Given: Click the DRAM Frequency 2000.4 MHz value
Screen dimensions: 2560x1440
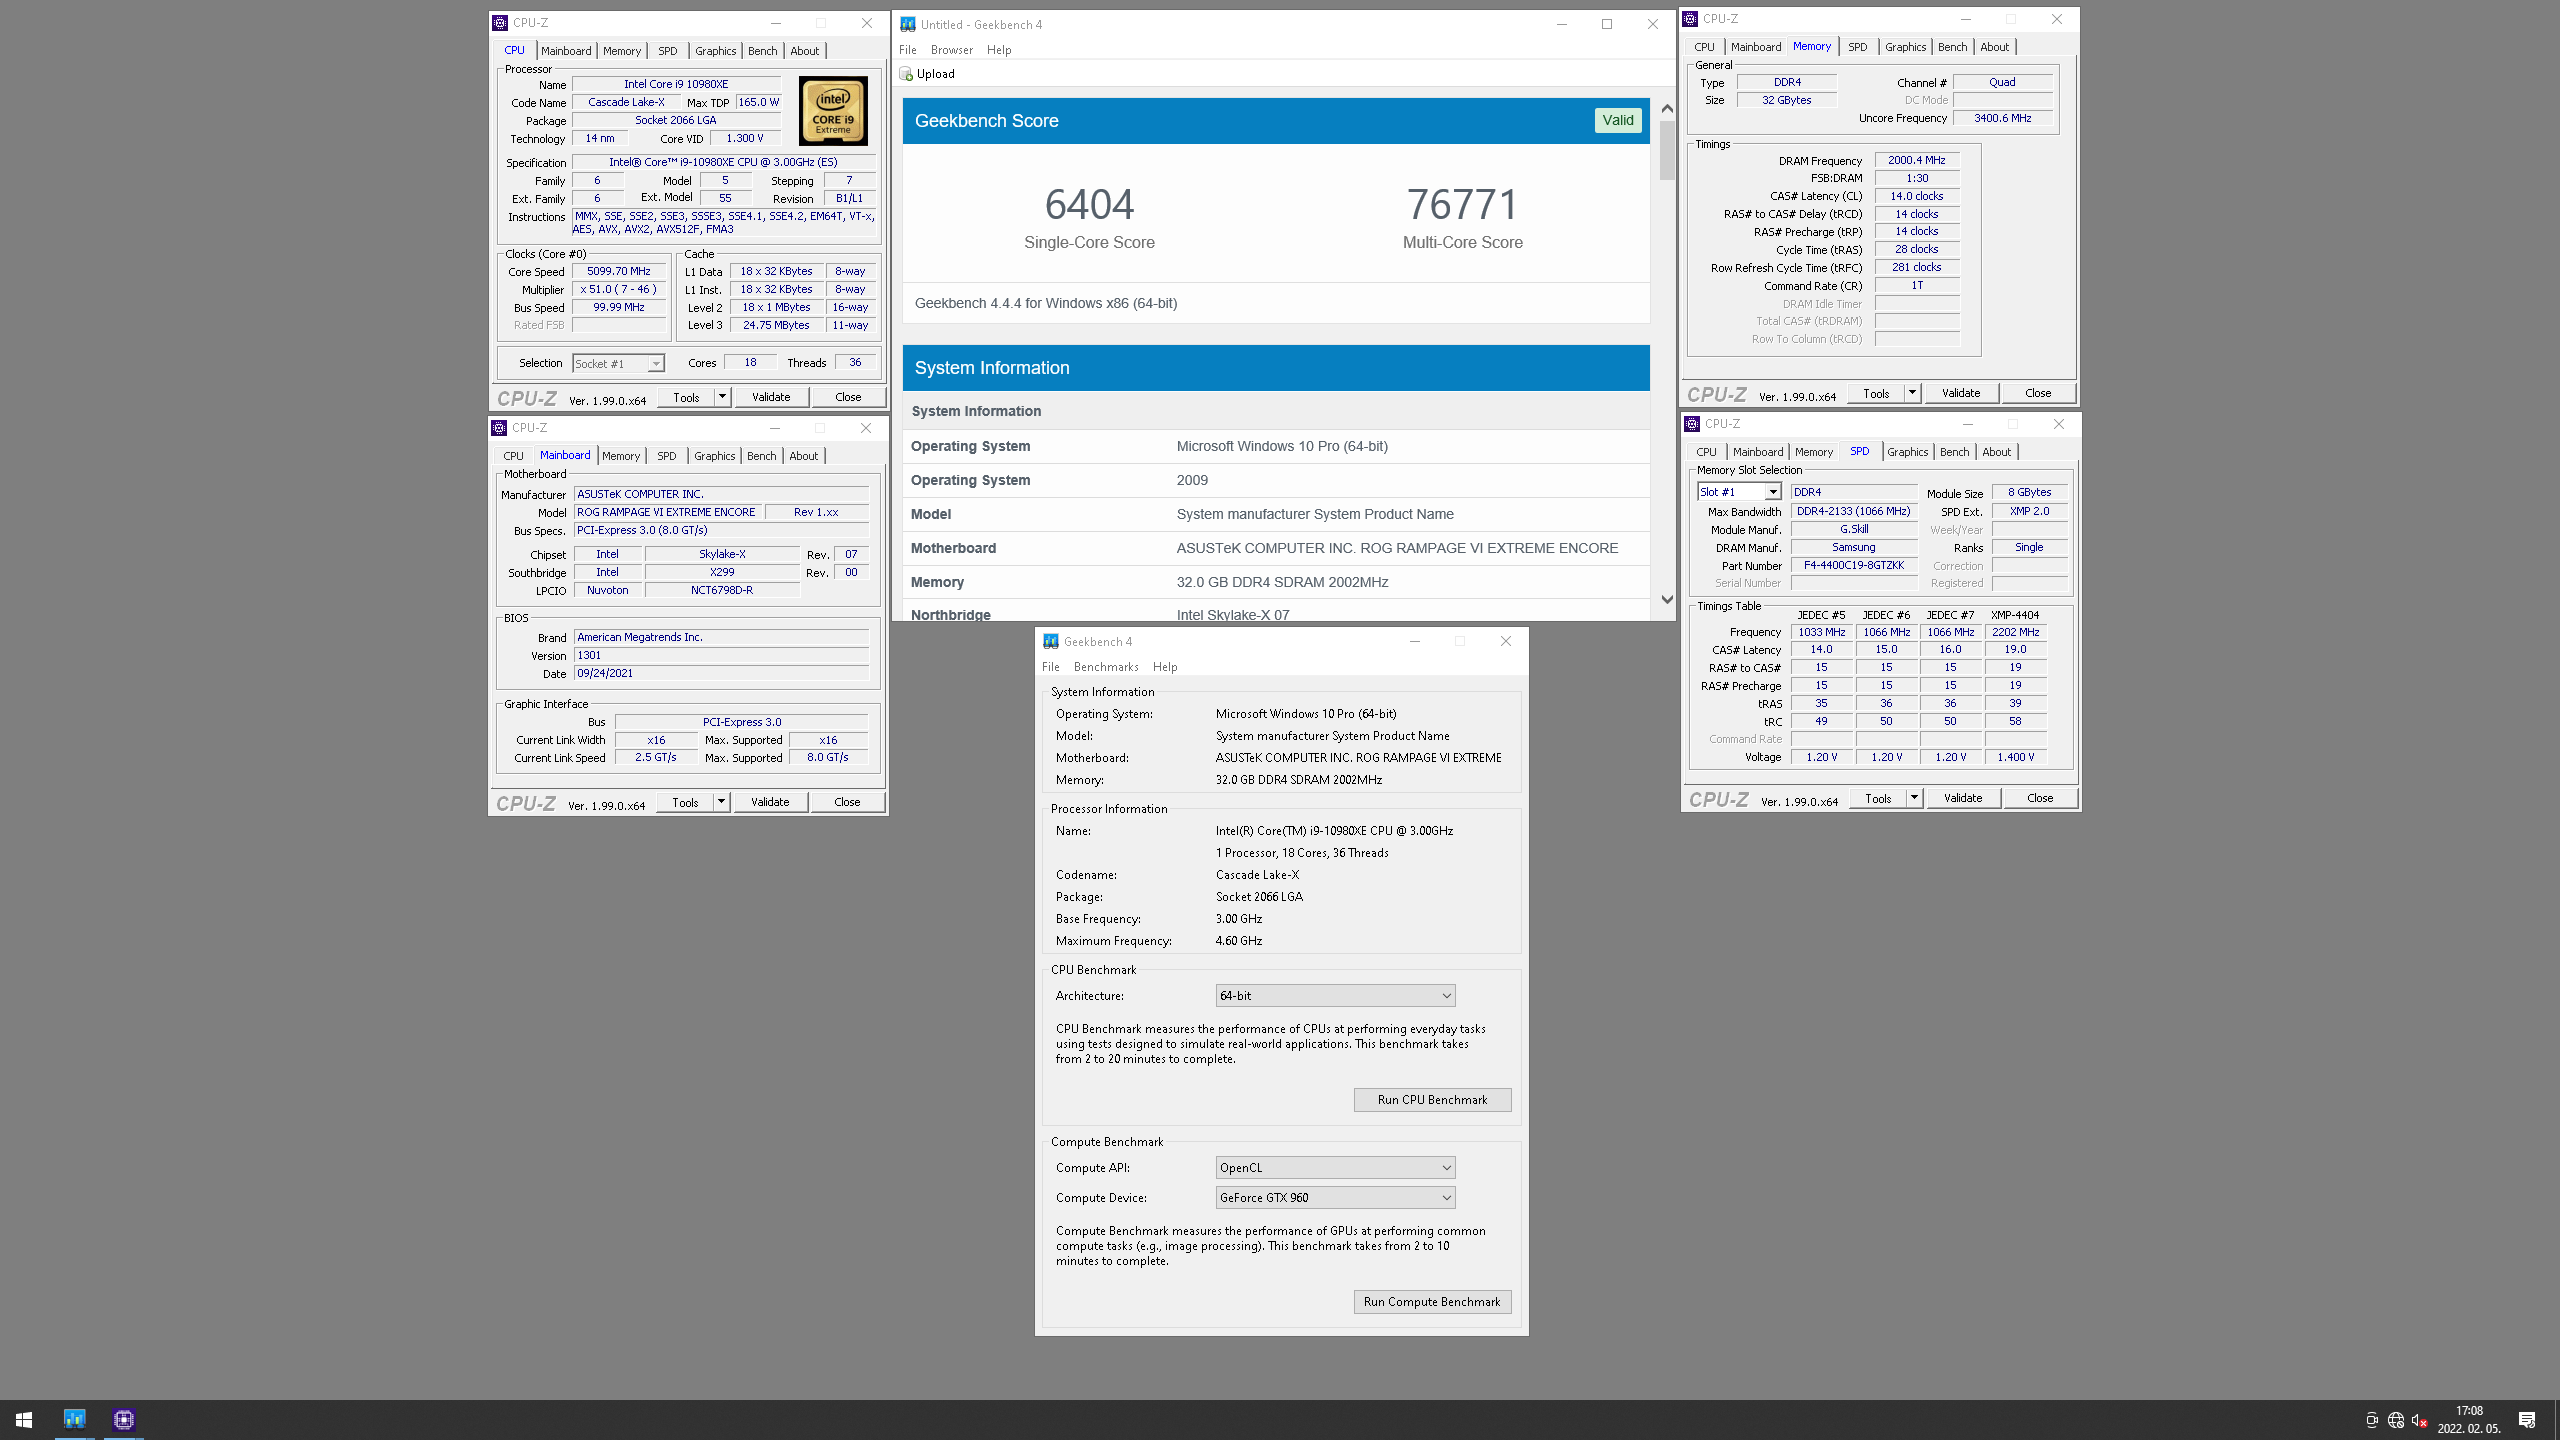Looking at the screenshot, I should (1917, 161).
